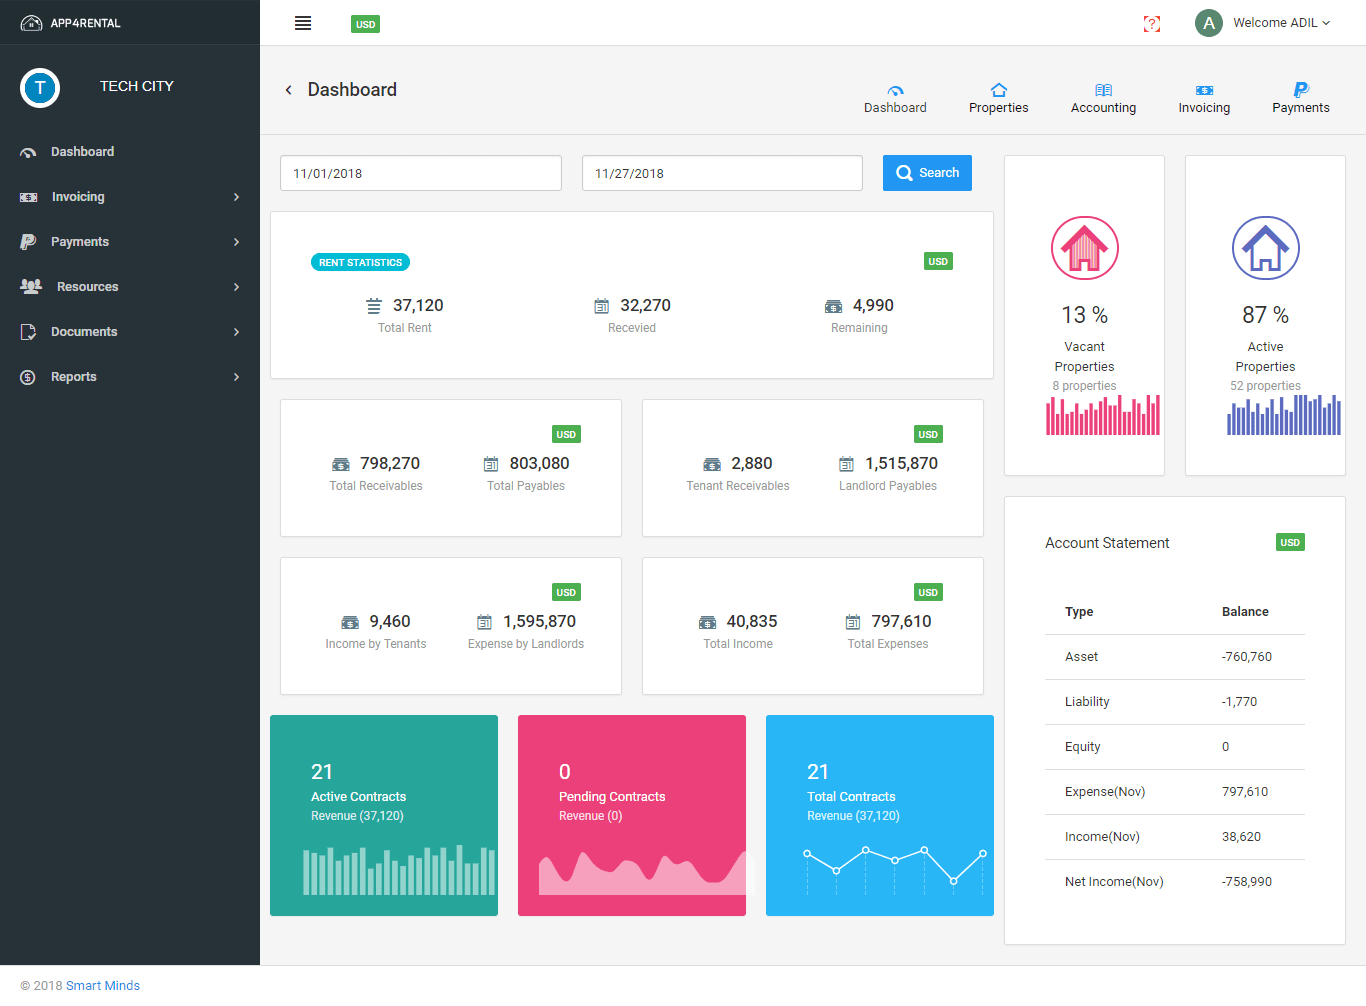
Task: Click the Total Payables calculator icon
Action: 491,464
